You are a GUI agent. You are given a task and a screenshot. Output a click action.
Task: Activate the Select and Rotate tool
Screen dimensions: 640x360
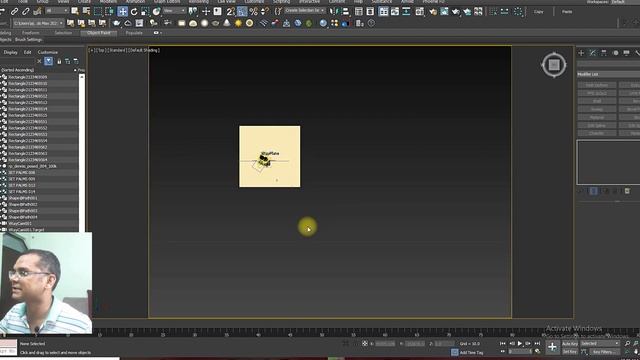click(134, 11)
